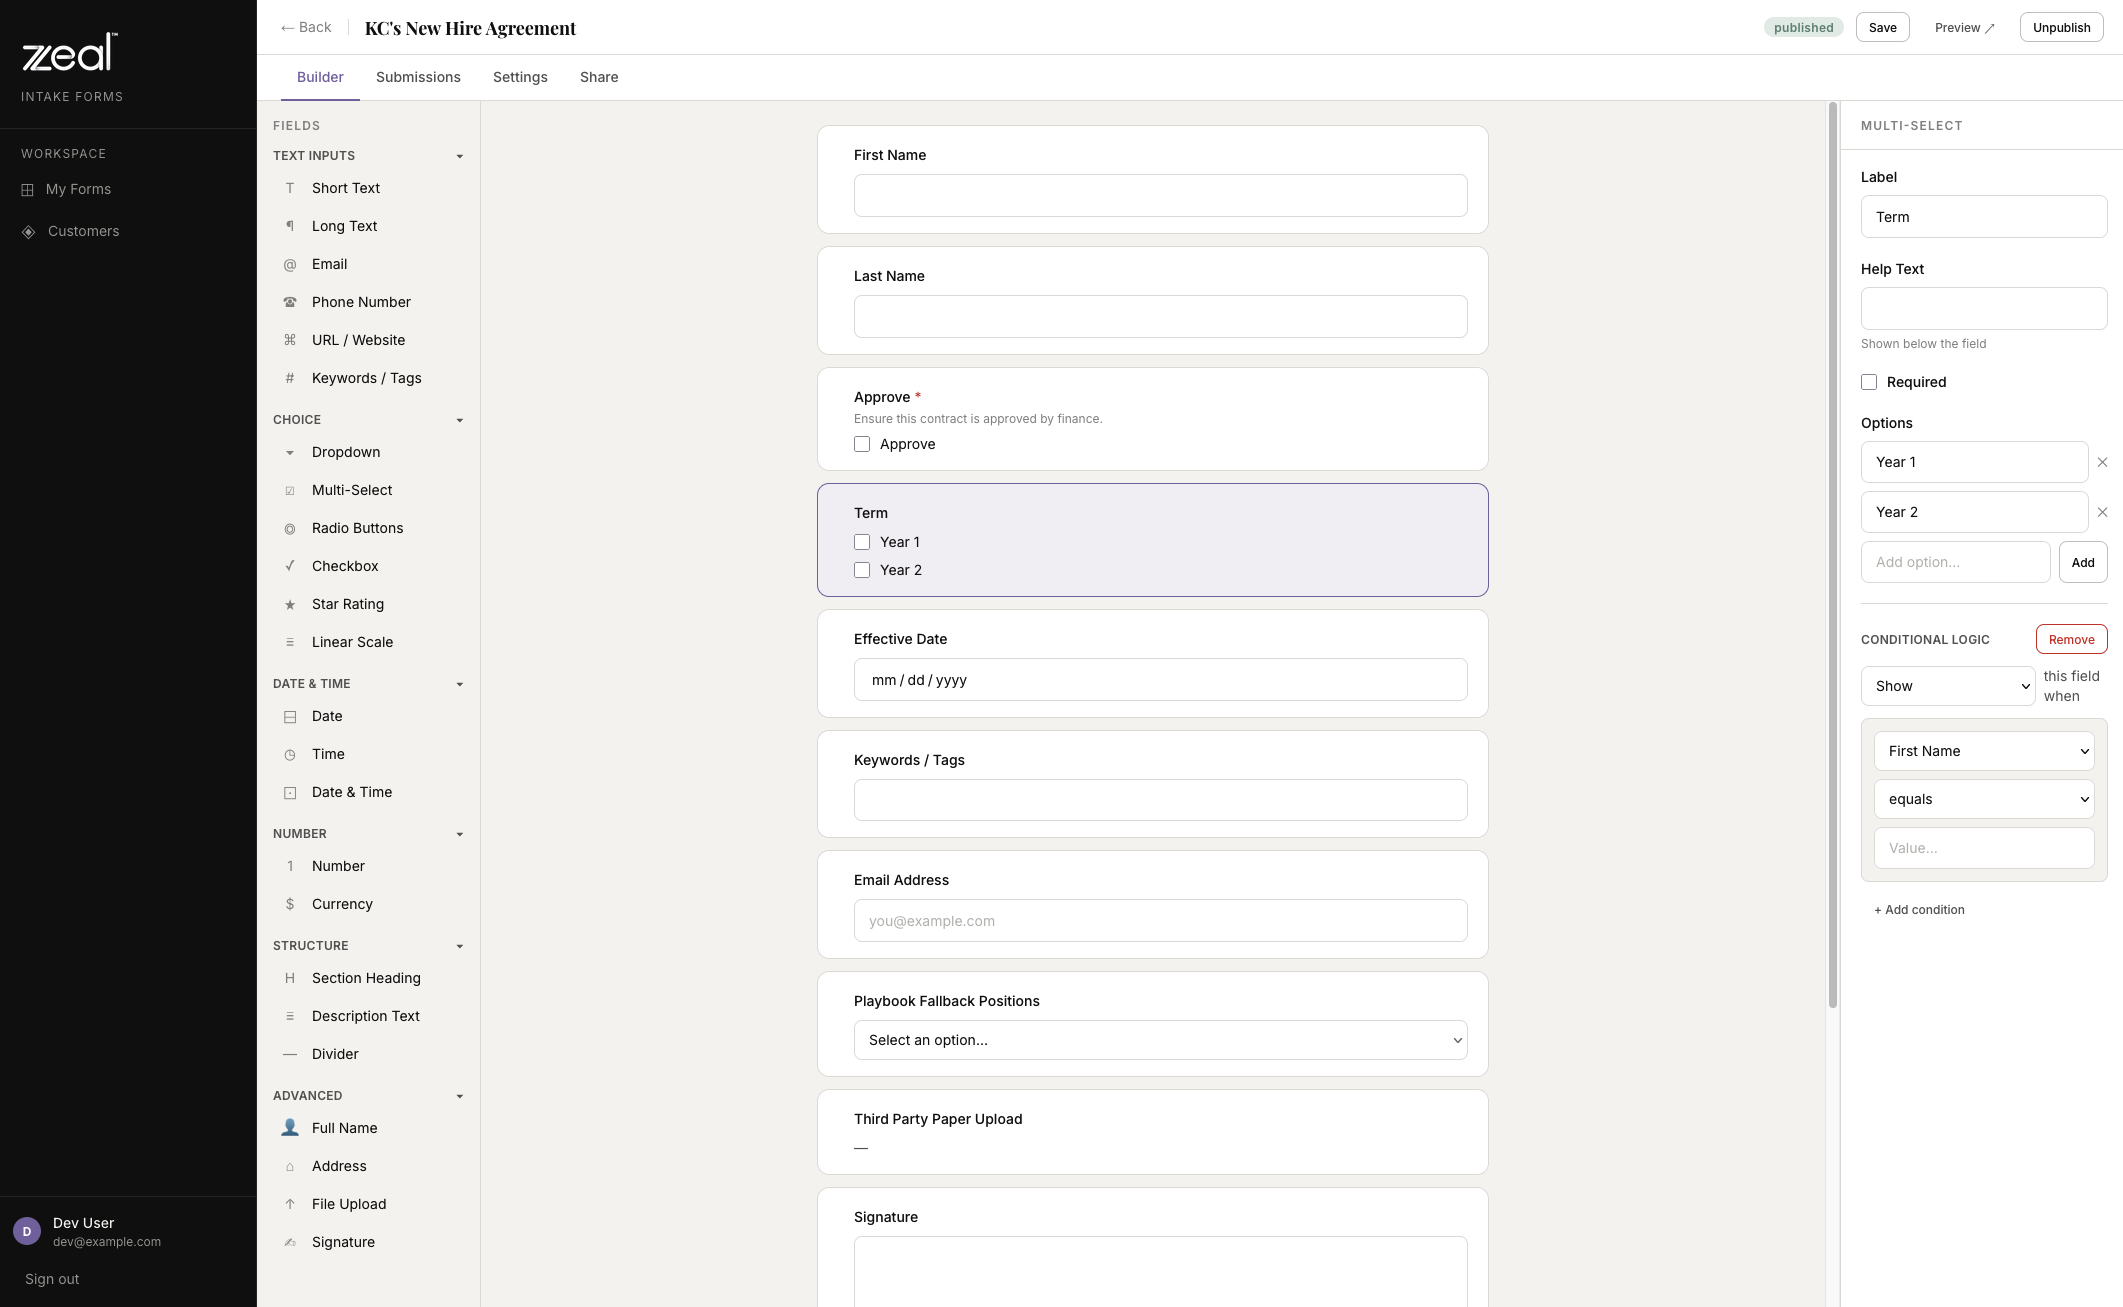Click the Email at-sign icon
This screenshot has height=1307, width=2123.
pyautogui.click(x=290, y=264)
